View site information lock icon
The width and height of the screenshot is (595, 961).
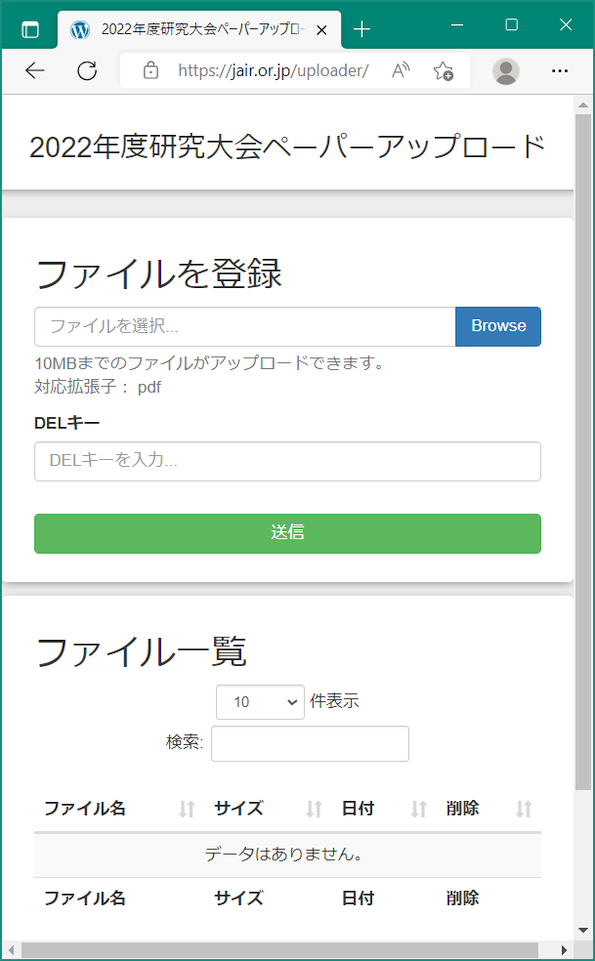151,71
